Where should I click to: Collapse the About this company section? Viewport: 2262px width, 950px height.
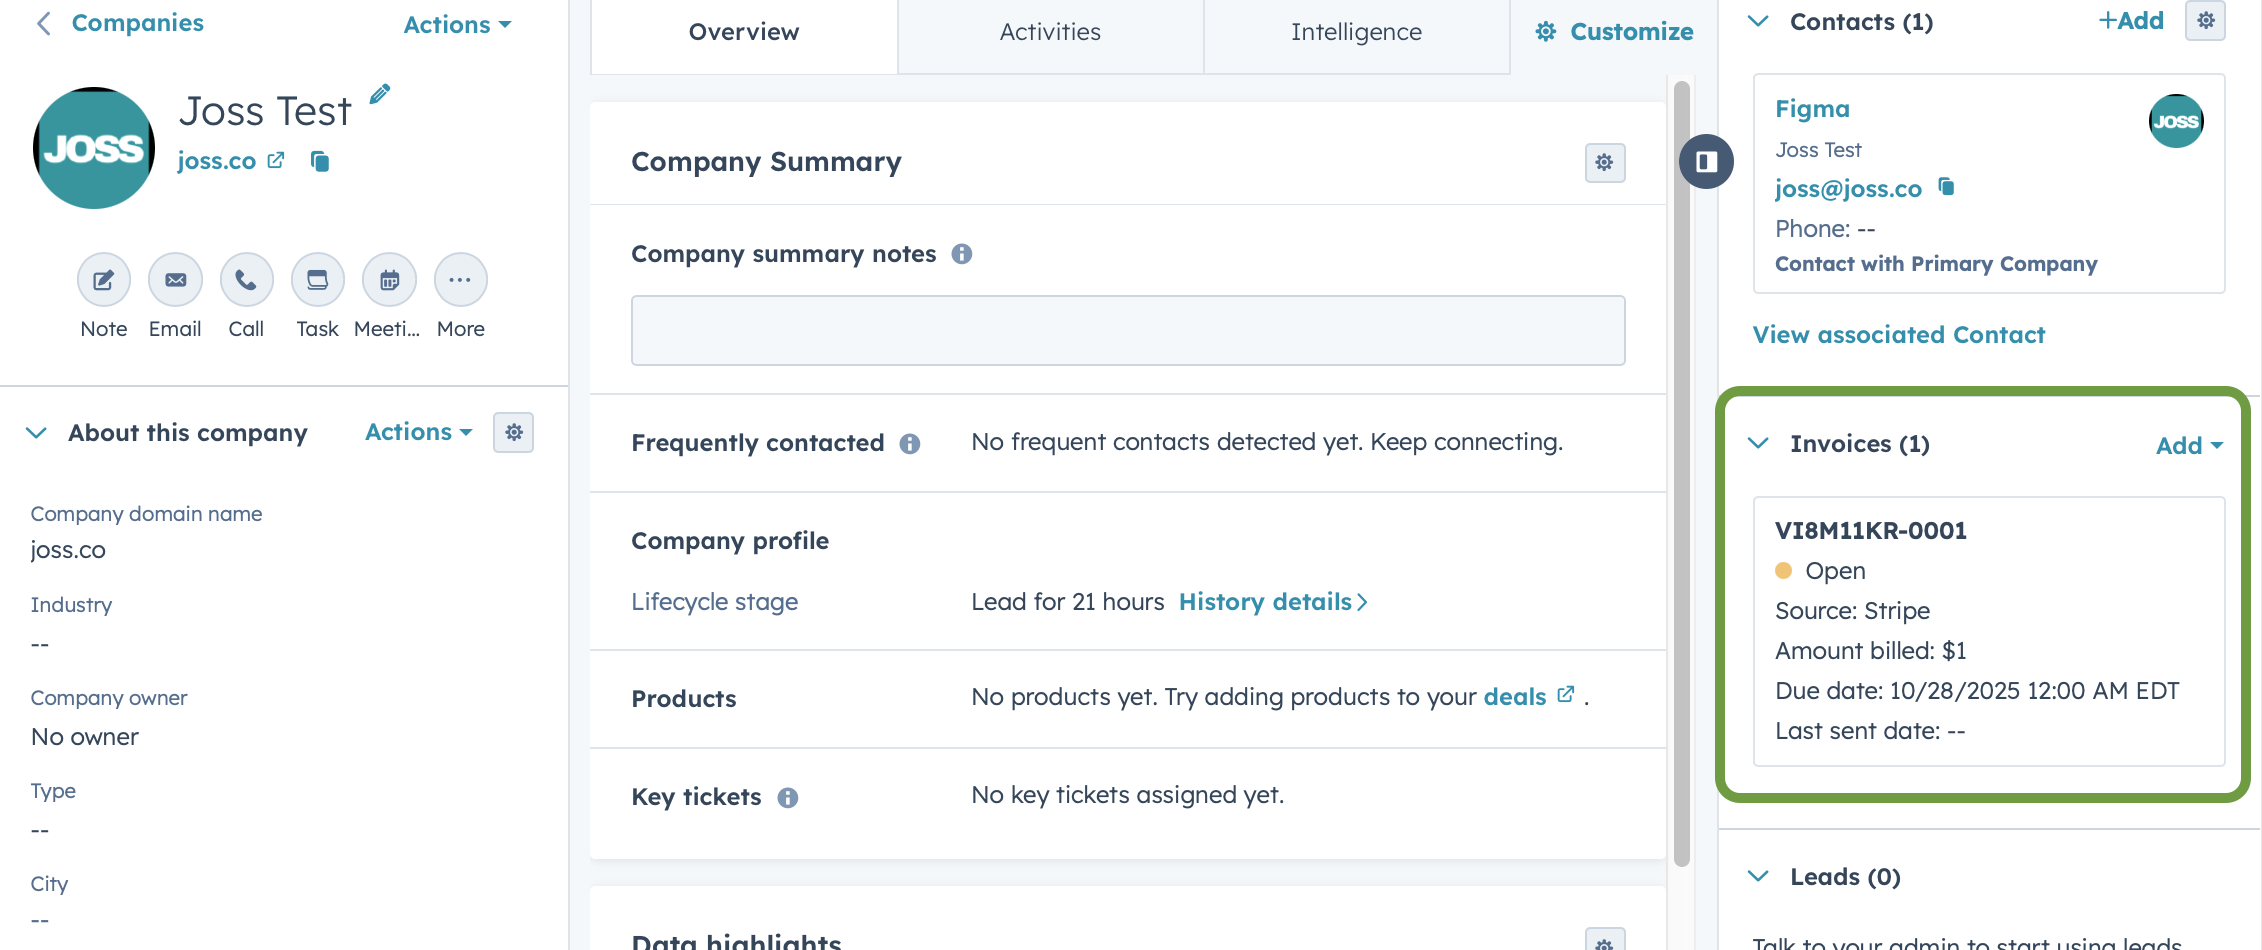pos(37,433)
